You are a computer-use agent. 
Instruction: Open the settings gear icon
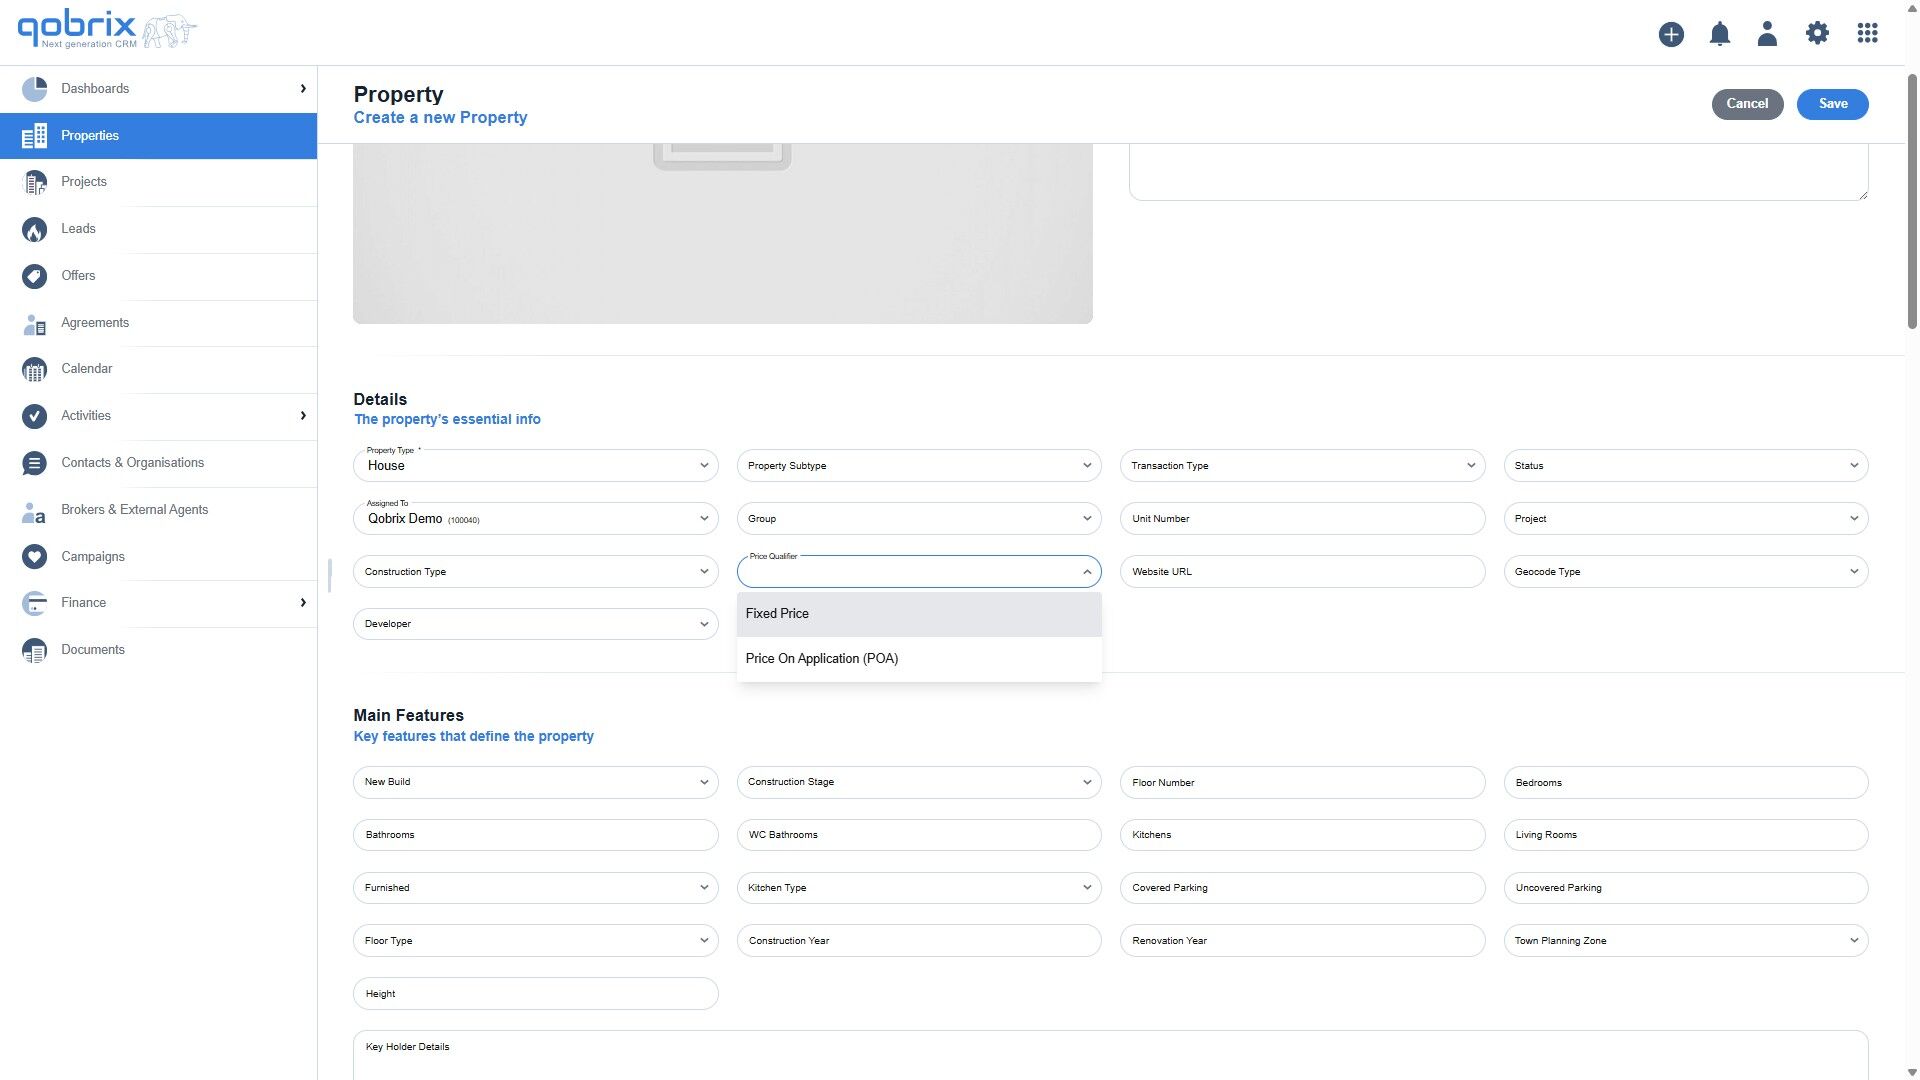pyautogui.click(x=1817, y=33)
